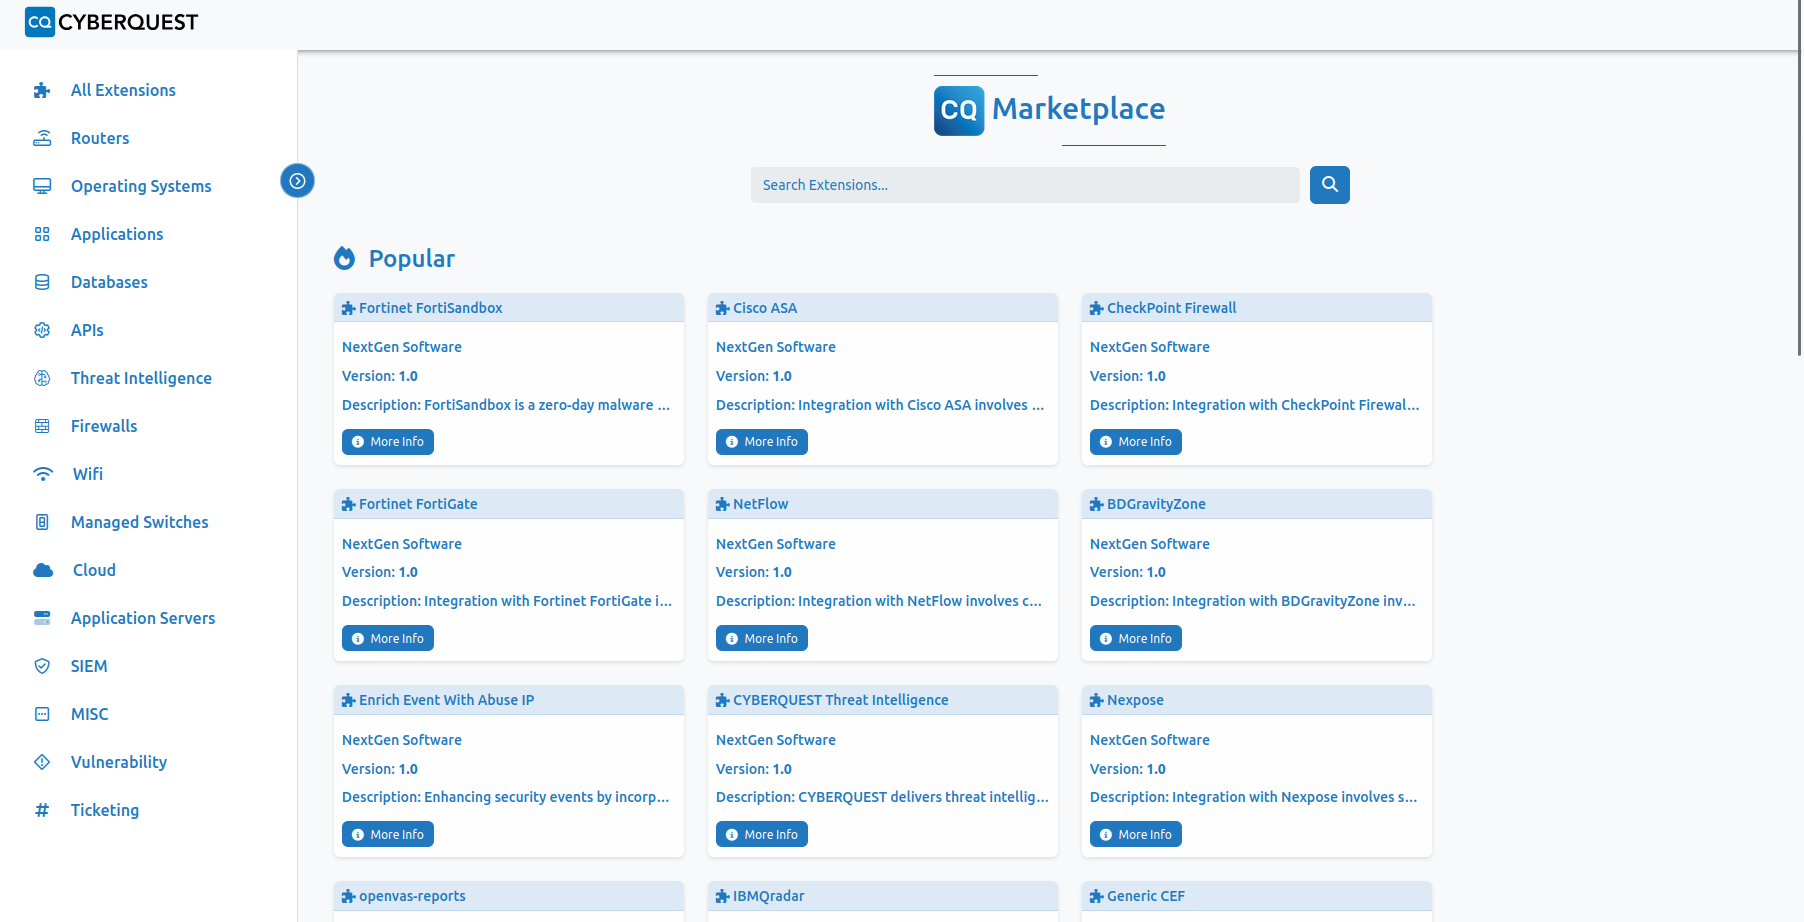Screen dimensions: 1804x922
Task: Click the CYBERQUEST logo in header
Action: click(x=111, y=22)
